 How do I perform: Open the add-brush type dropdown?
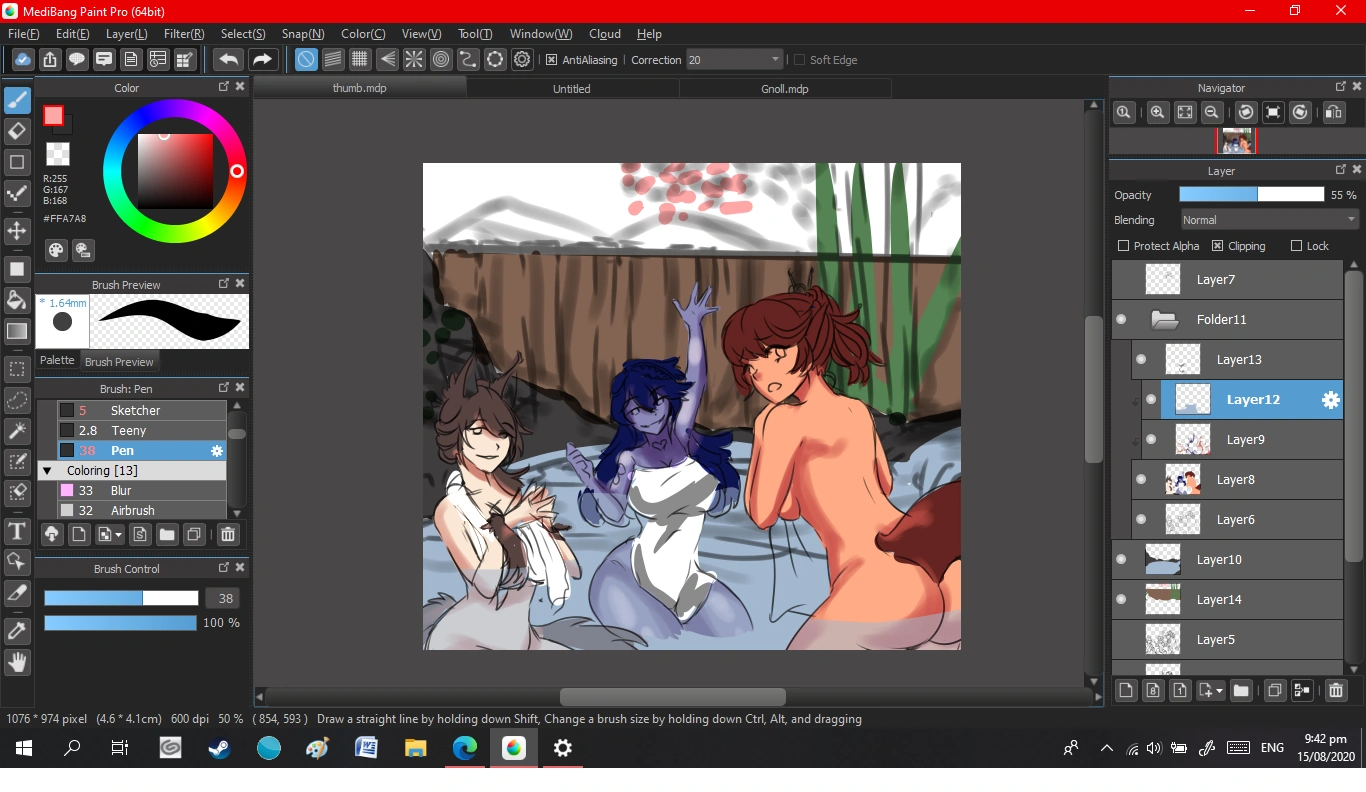coord(110,534)
